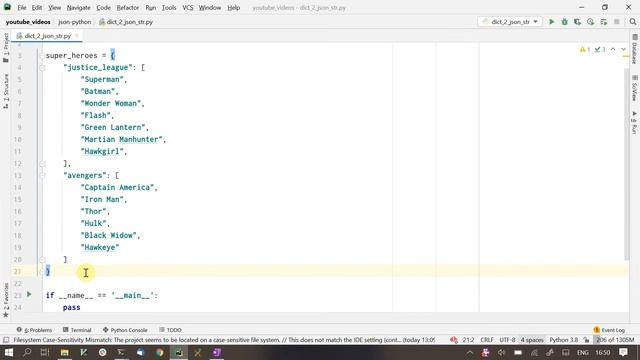This screenshot has width=640, height=360.
Task: Open the SciView tool window
Action: click(x=634, y=88)
